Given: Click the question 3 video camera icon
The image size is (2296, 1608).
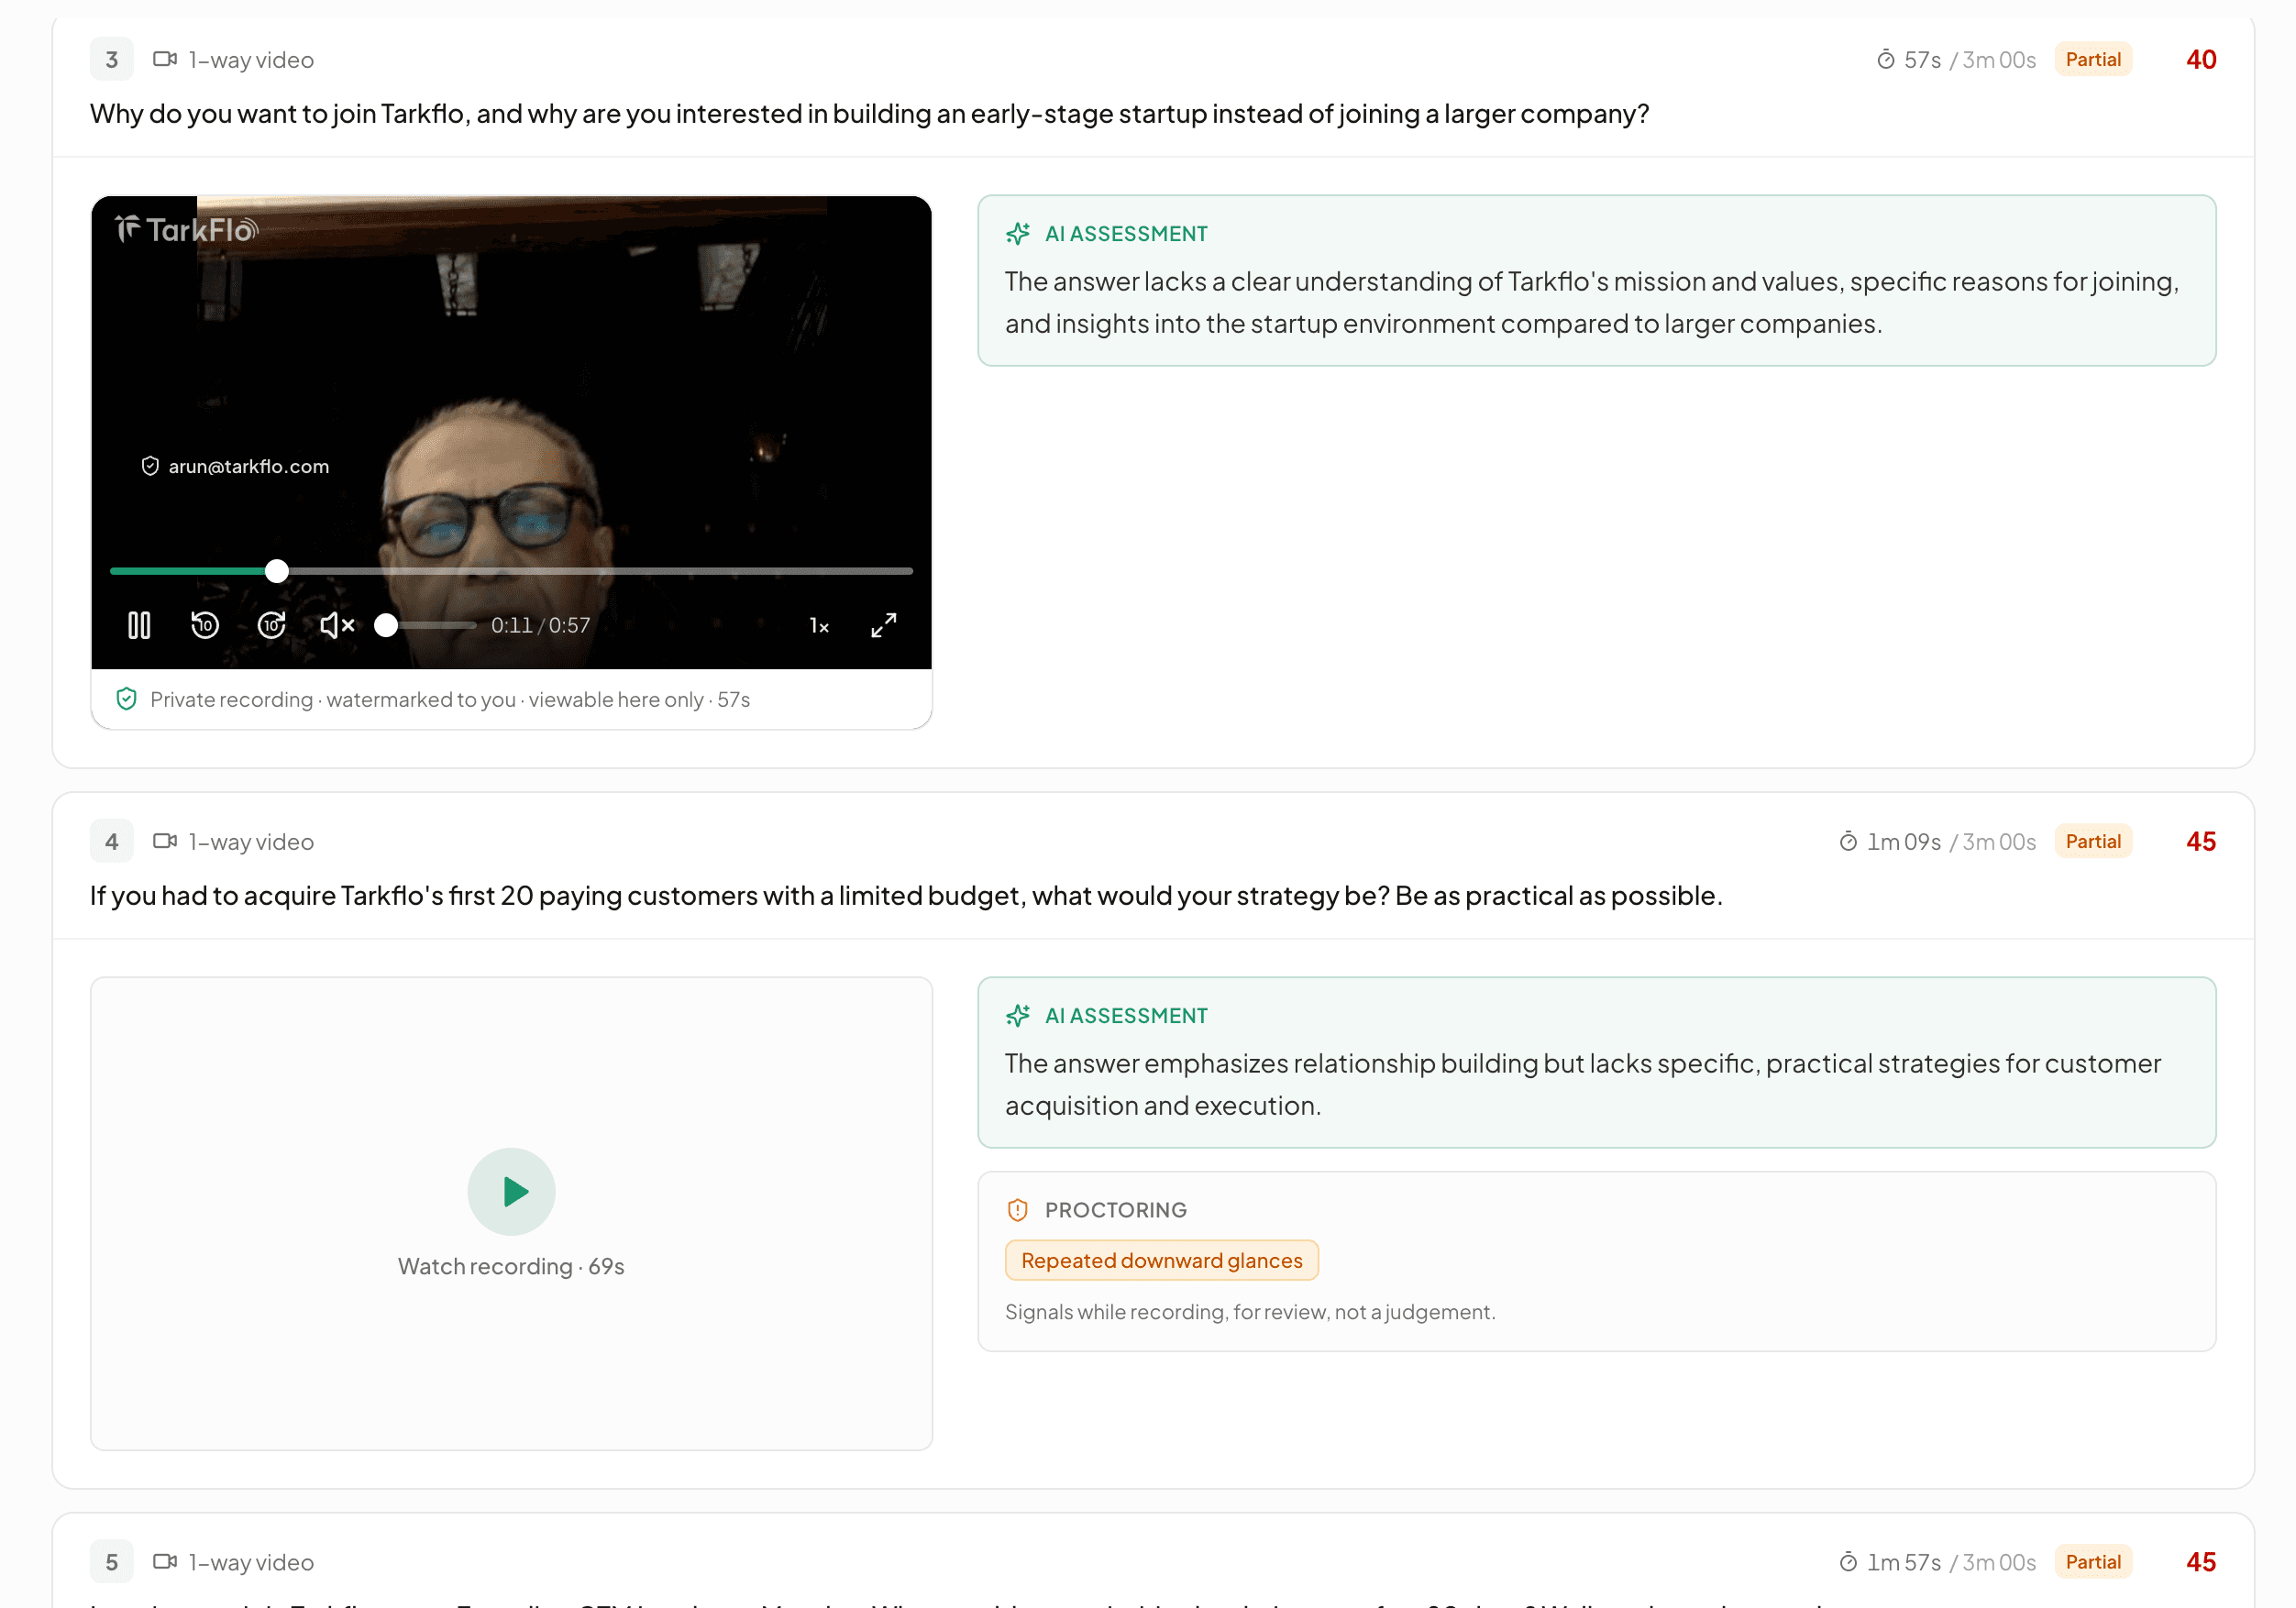Looking at the screenshot, I should (x=165, y=59).
